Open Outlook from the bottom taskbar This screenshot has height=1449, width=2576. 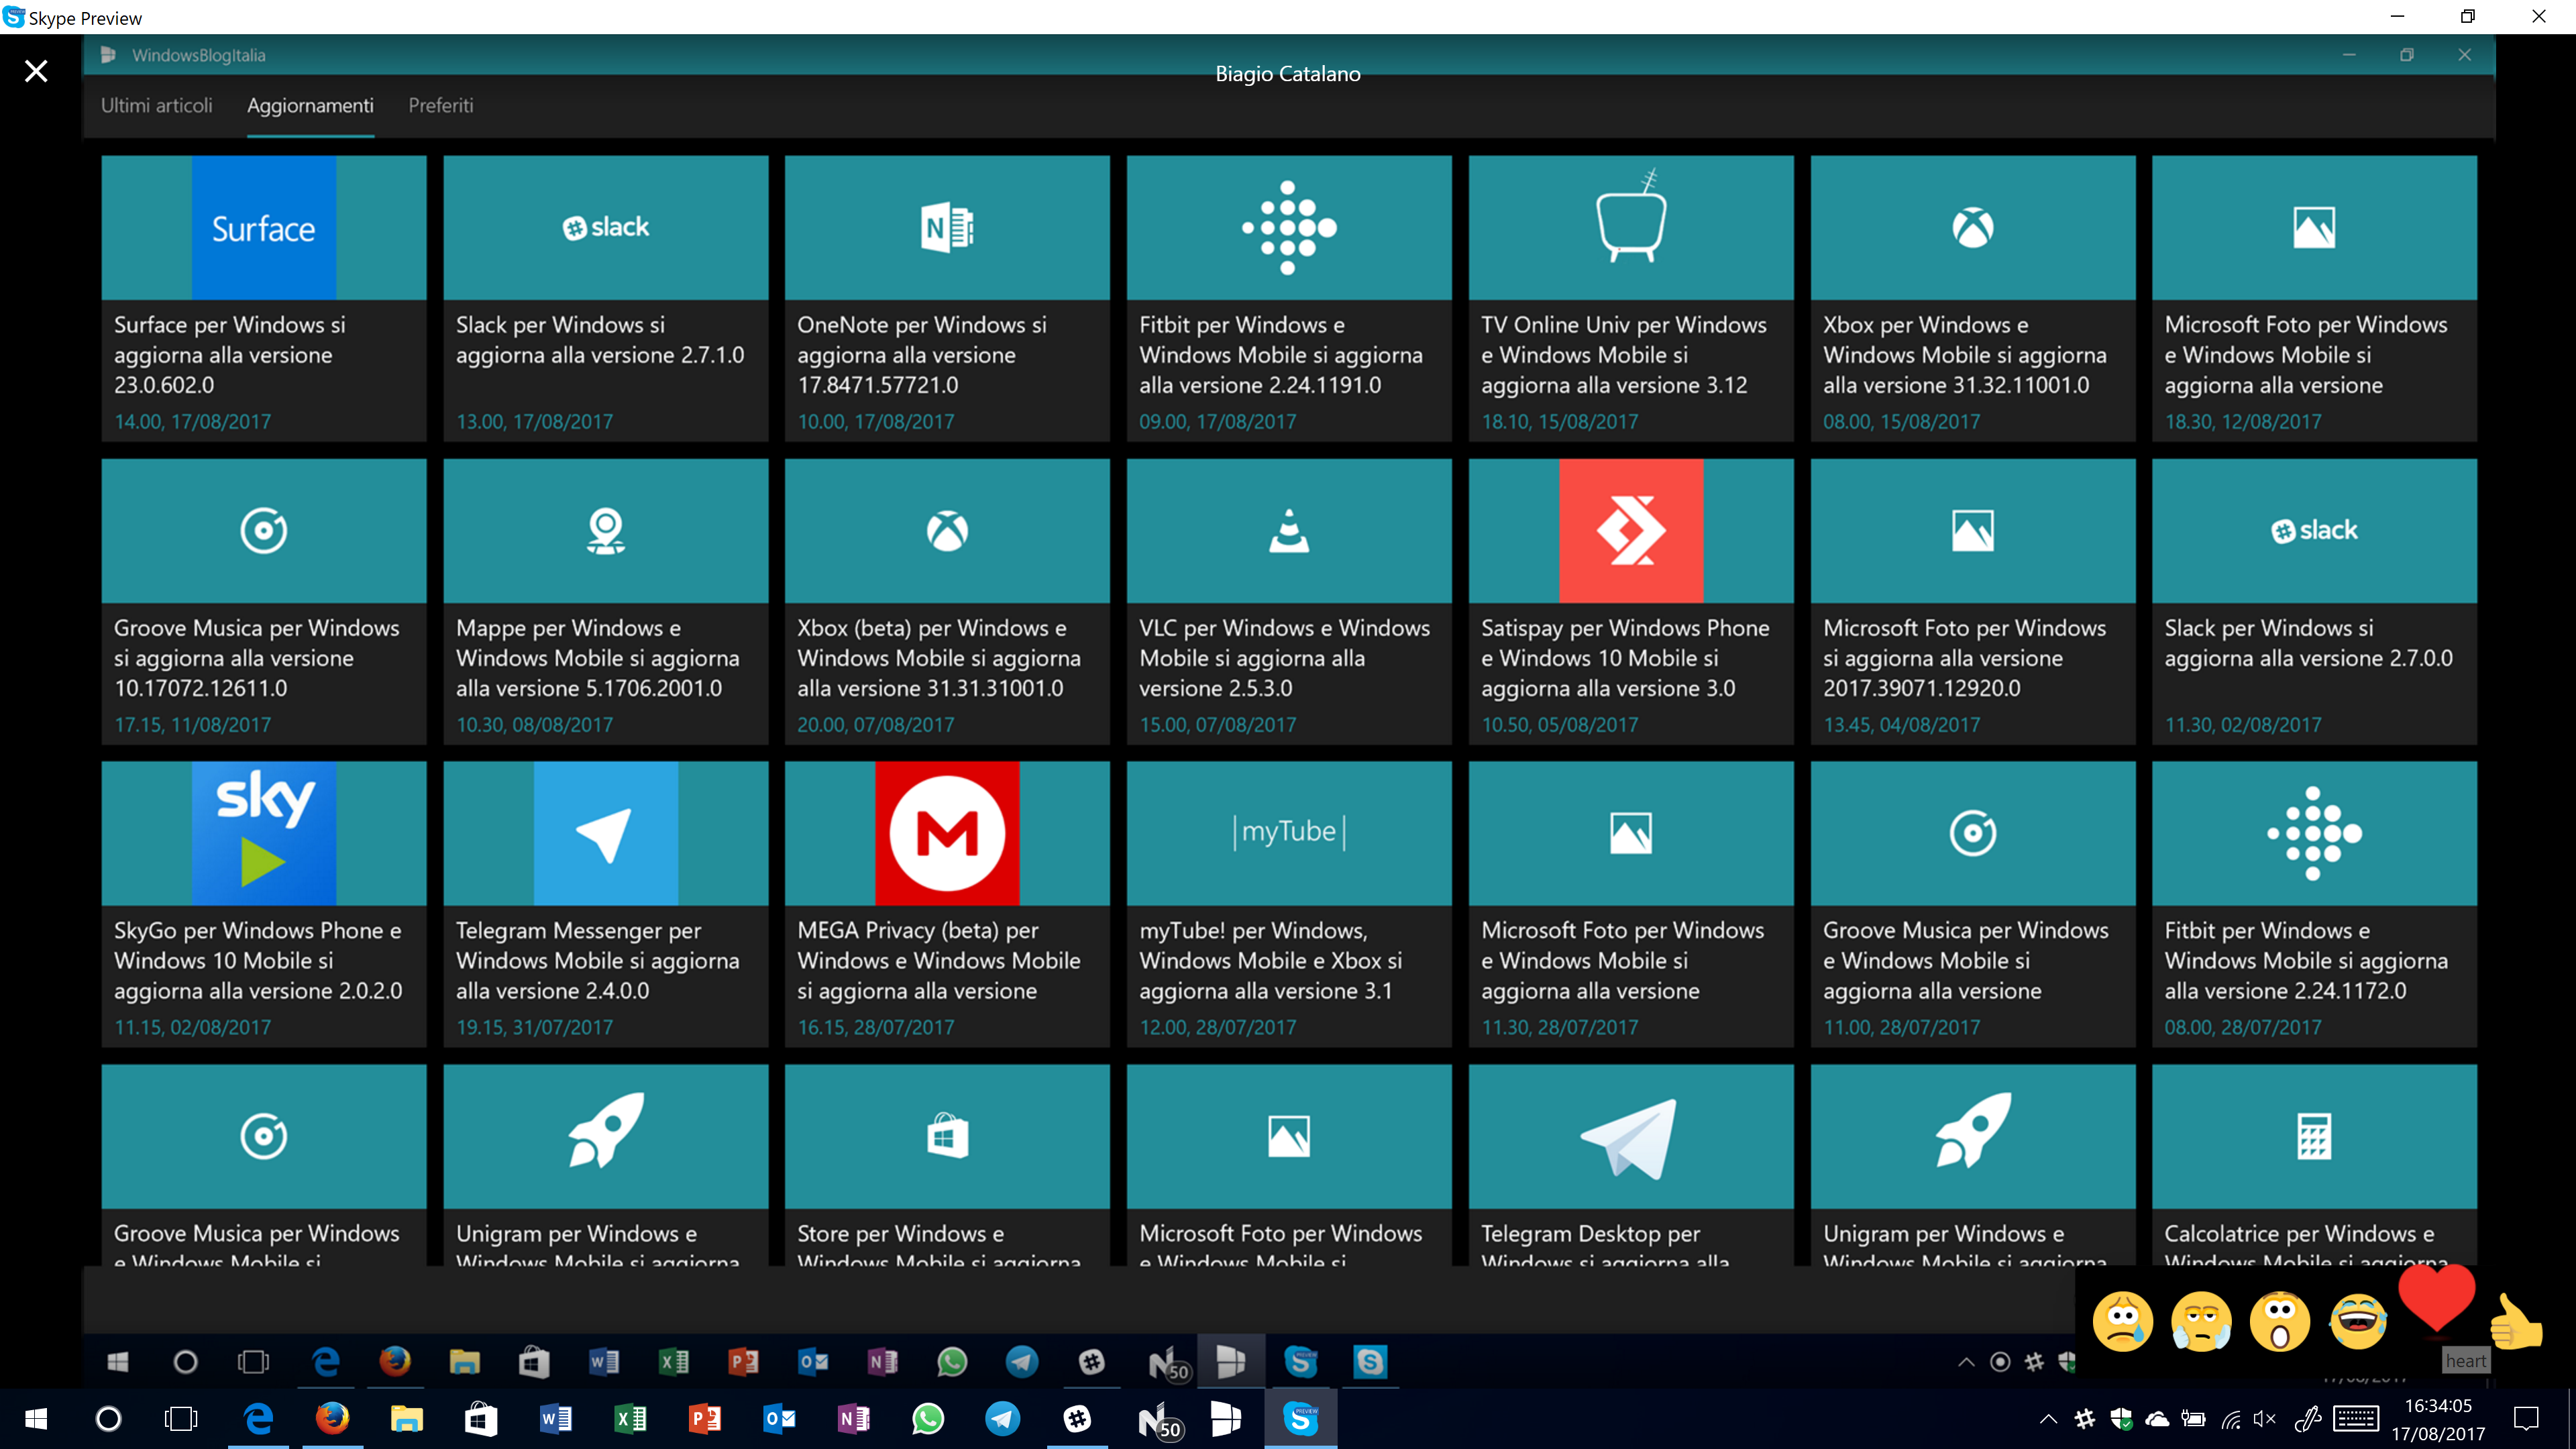point(780,1418)
